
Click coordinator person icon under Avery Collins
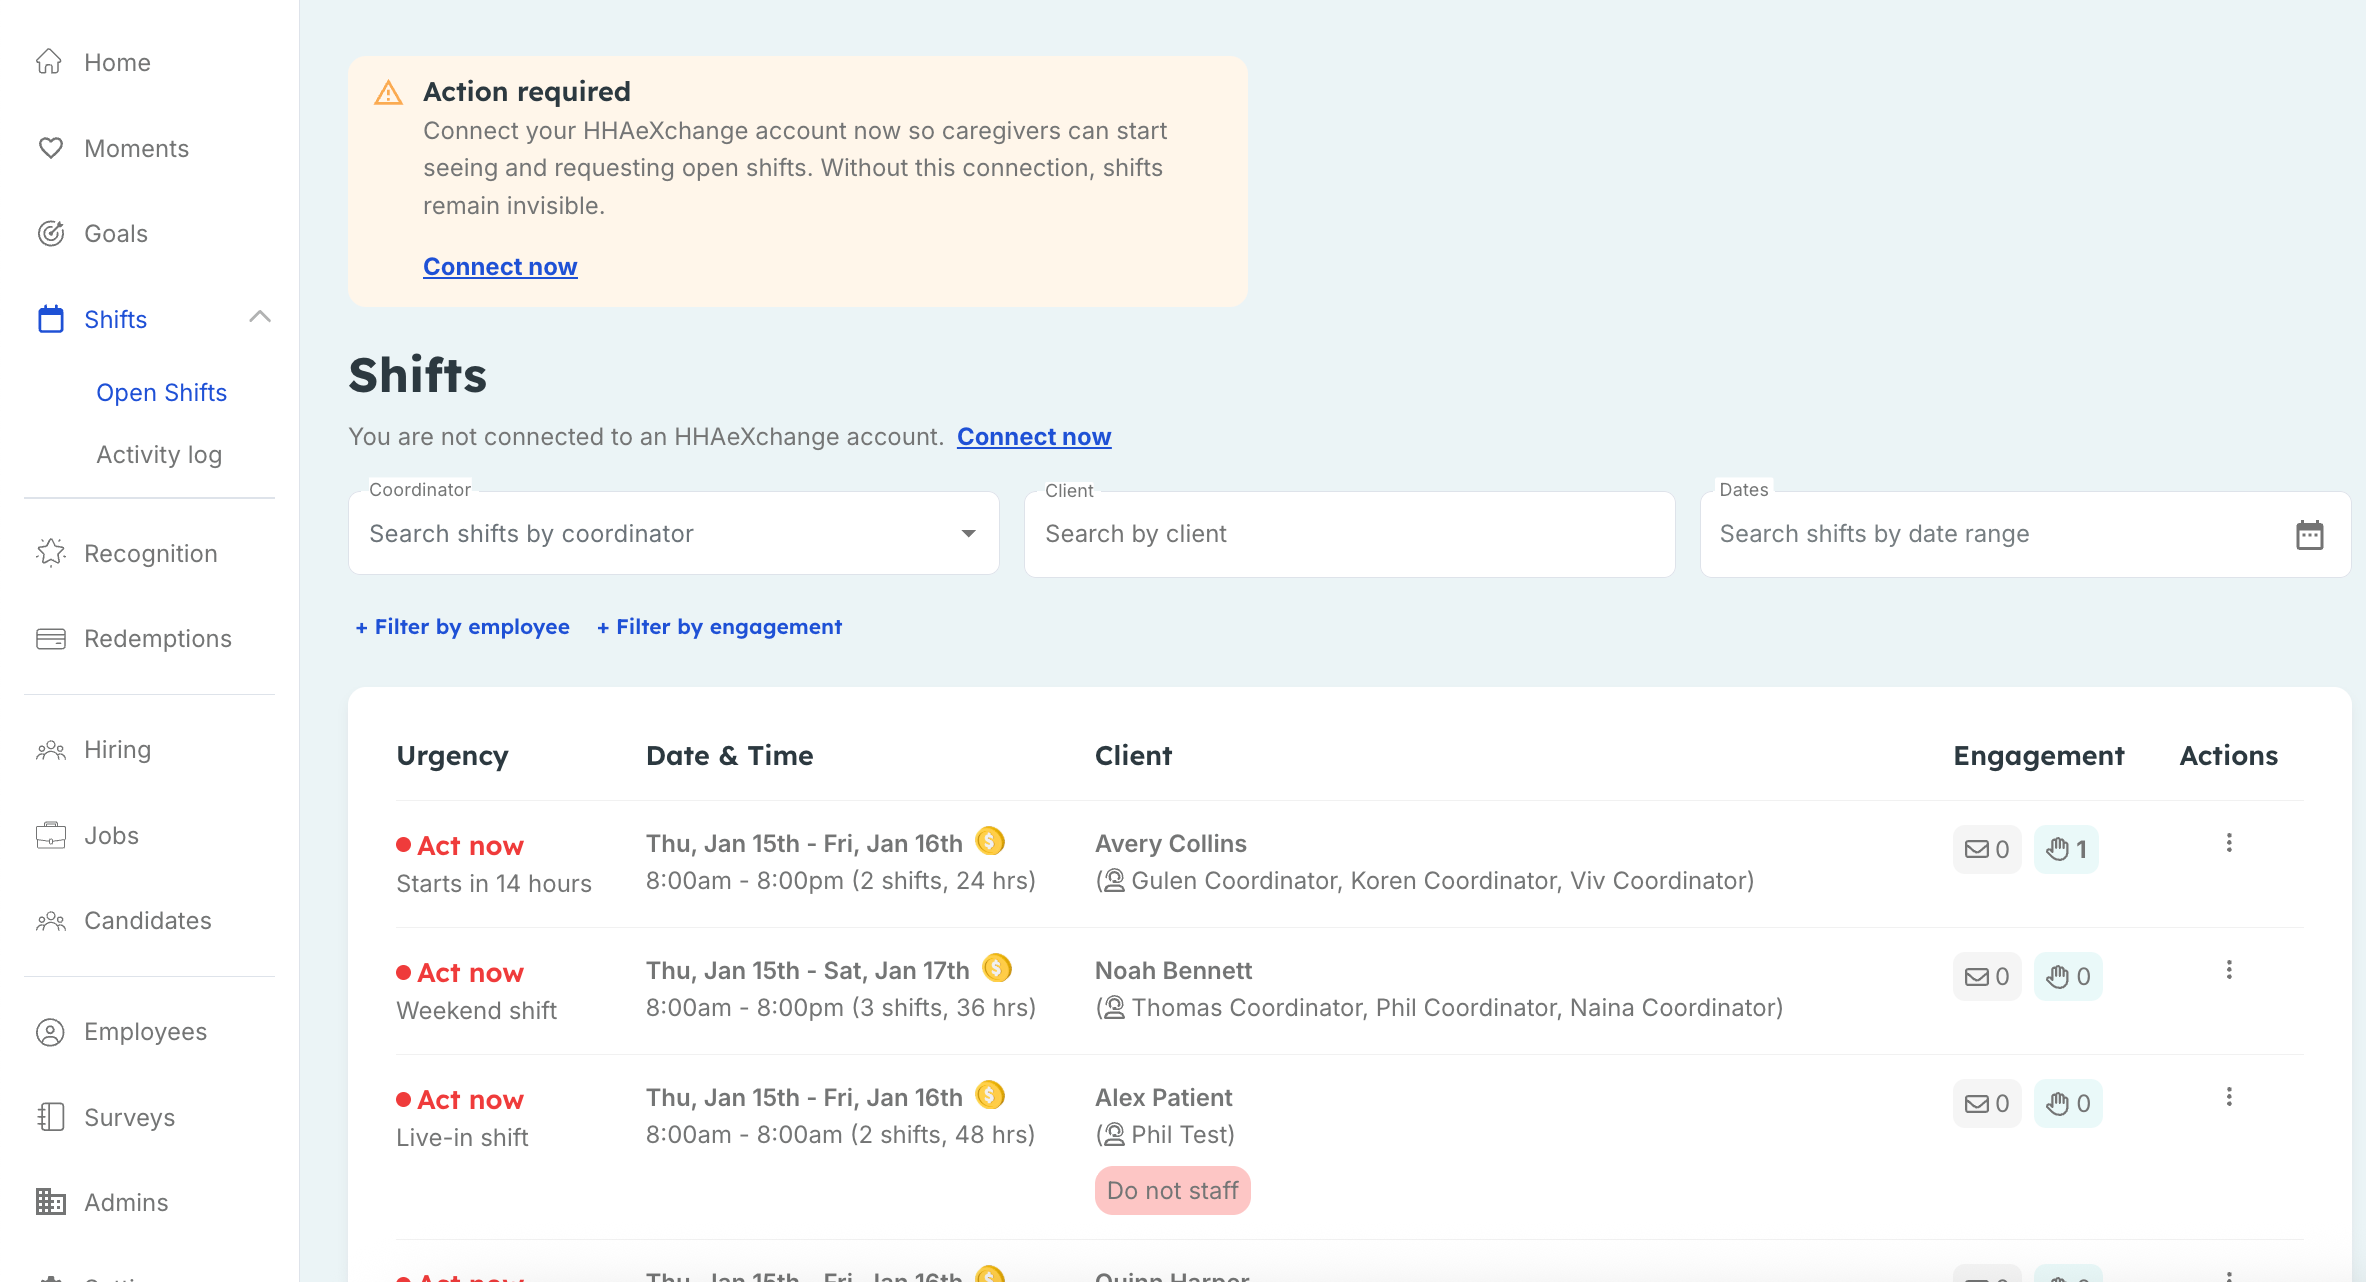point(1114,880)
